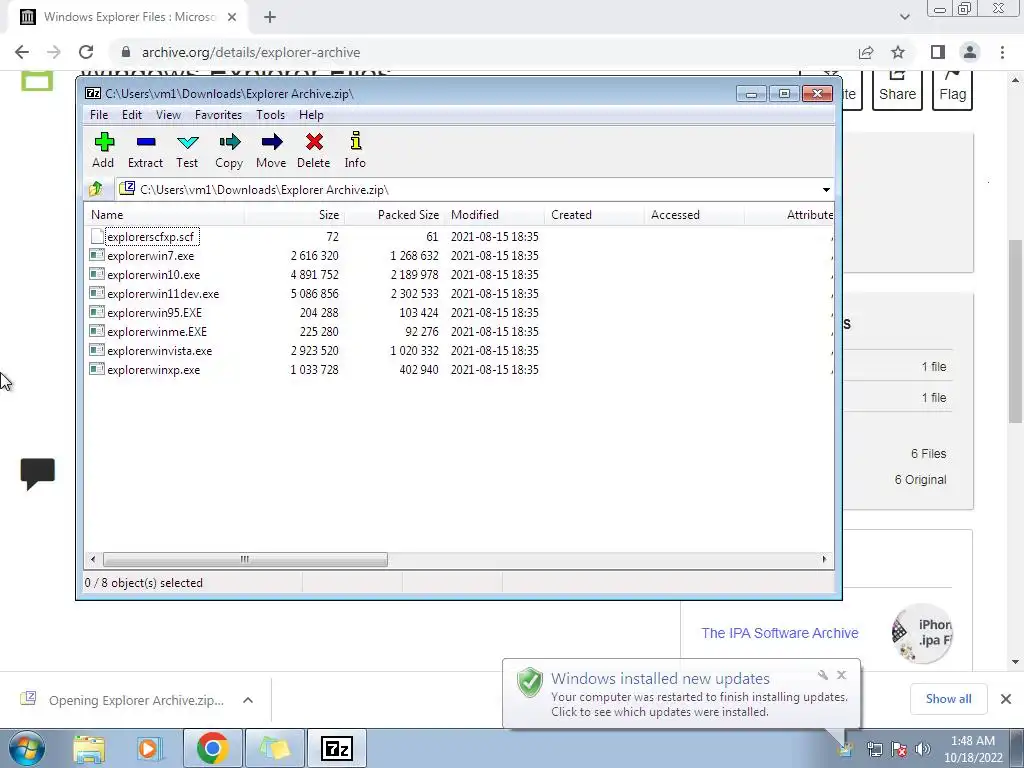Image resolution: width=1024 pixels, height=768 pixels.
Task: Open the Chrome three-dot menu
Action: tap(1002, 52)
